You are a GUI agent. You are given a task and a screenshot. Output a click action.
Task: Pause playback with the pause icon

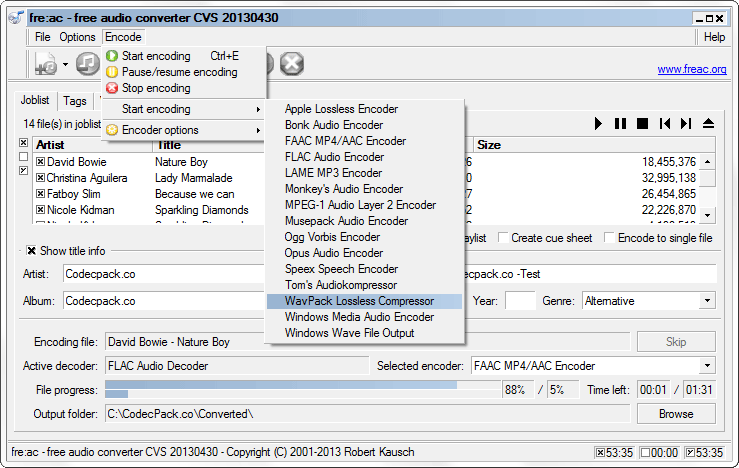(620, 123)
